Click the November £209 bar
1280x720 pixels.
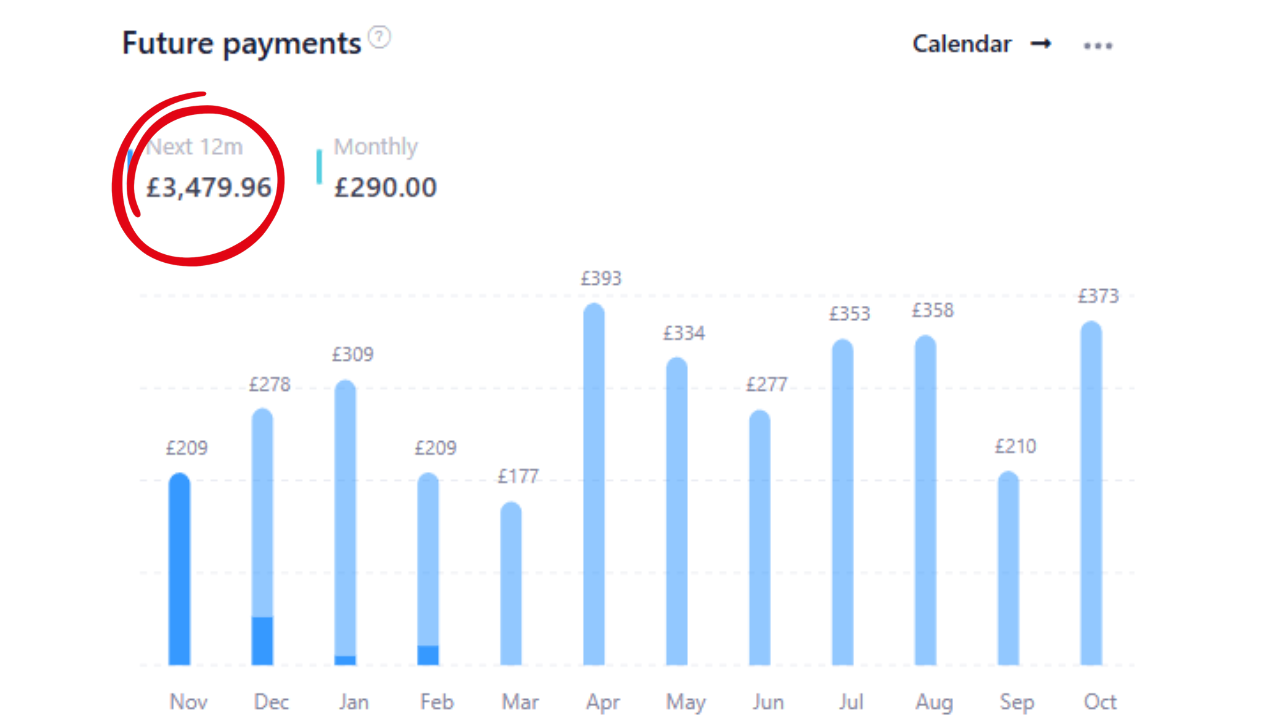click(179, 570)
